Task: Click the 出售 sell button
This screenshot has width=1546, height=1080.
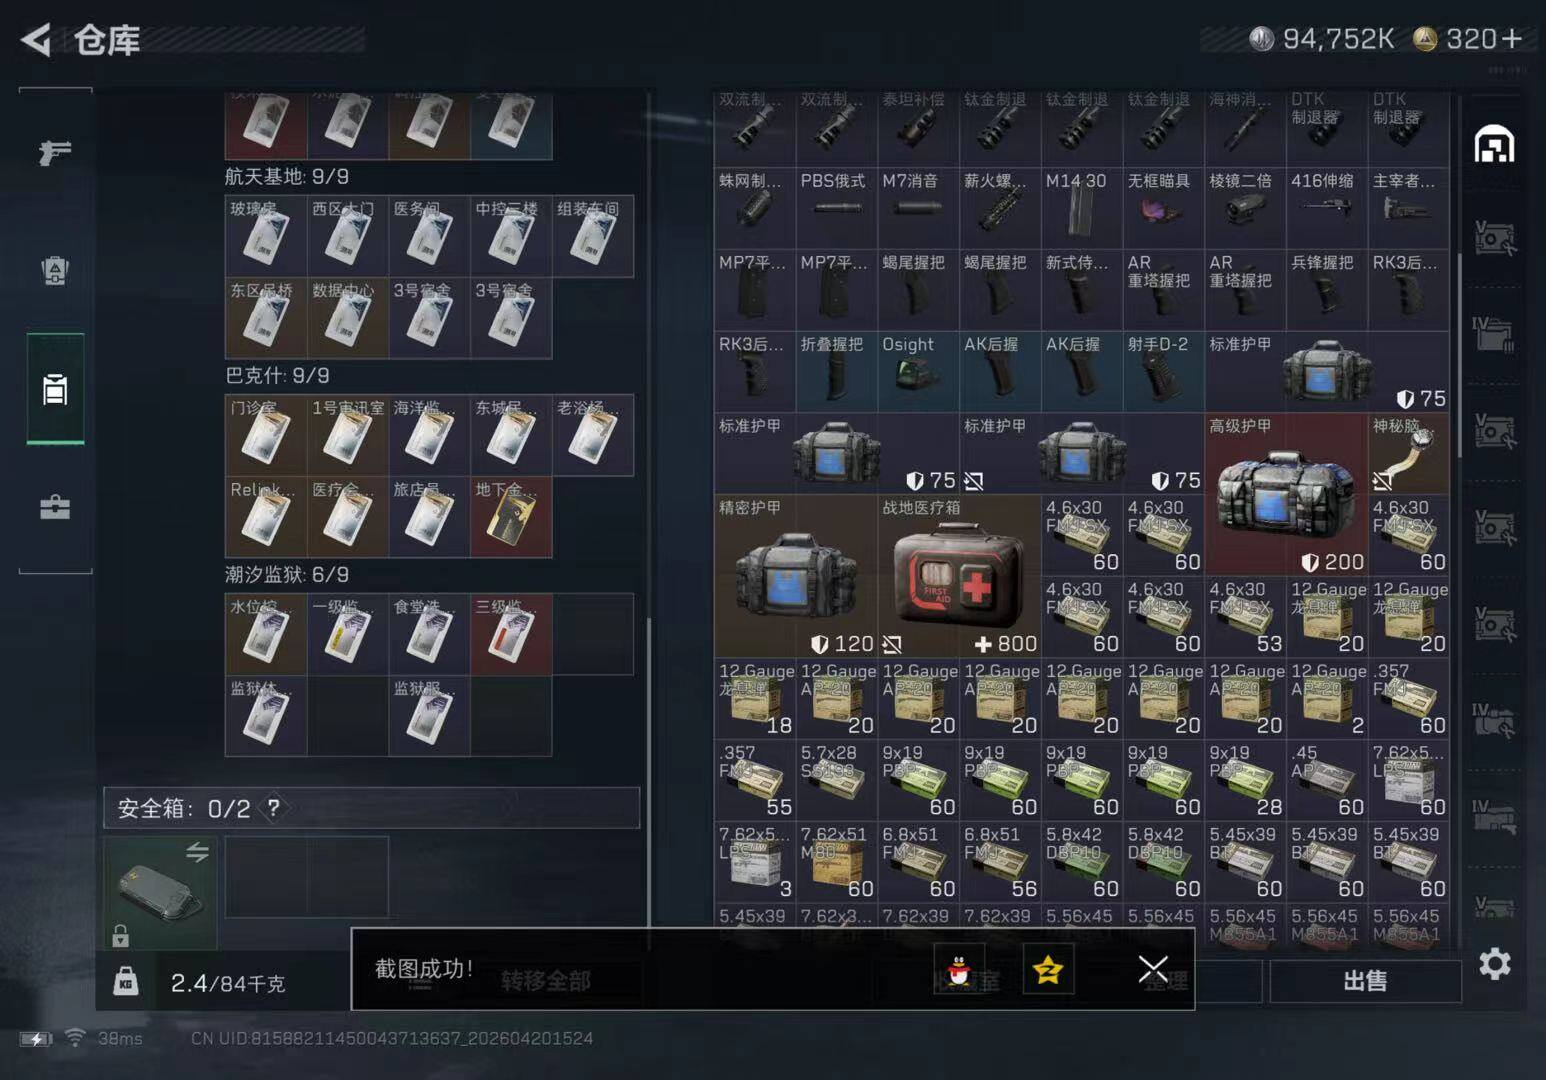Action: click(x=1365, y=981)
